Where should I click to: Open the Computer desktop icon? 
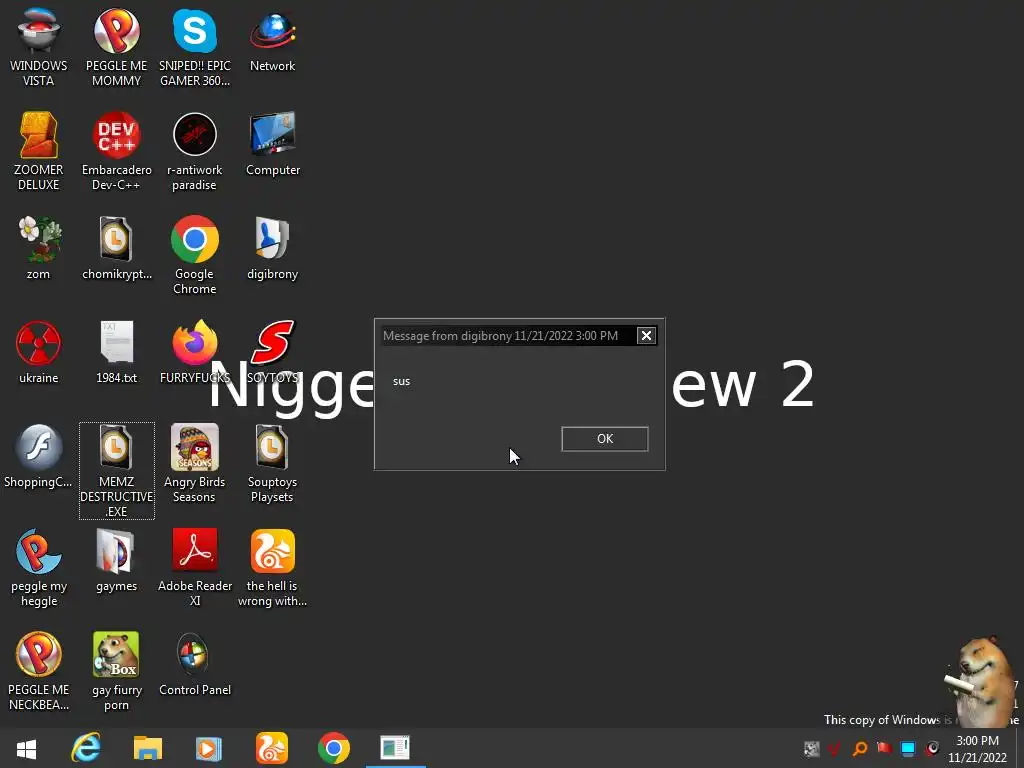click(272, 145)
